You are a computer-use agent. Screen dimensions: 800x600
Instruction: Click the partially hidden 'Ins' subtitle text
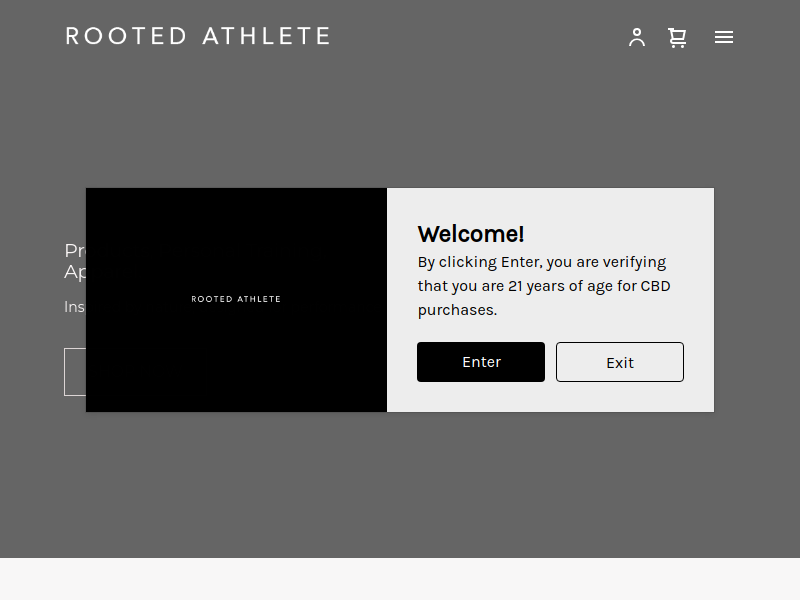pos(74,307)
